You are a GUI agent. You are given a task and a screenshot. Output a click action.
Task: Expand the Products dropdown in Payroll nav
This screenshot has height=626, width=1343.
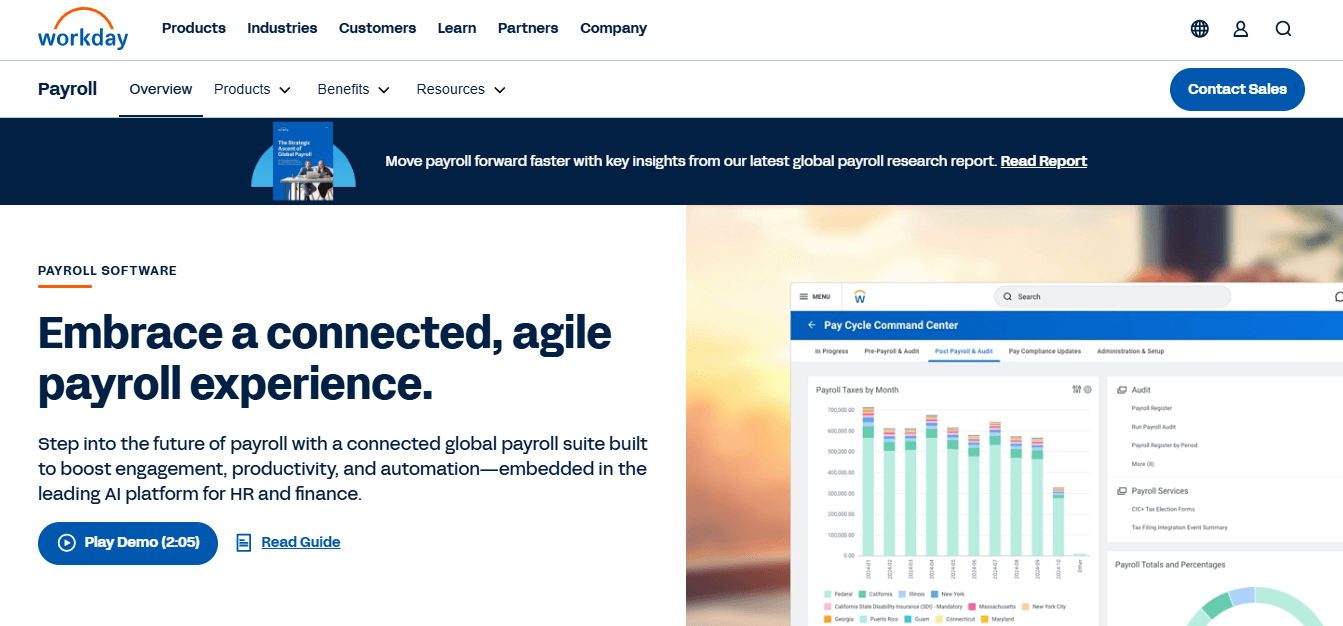252,89
